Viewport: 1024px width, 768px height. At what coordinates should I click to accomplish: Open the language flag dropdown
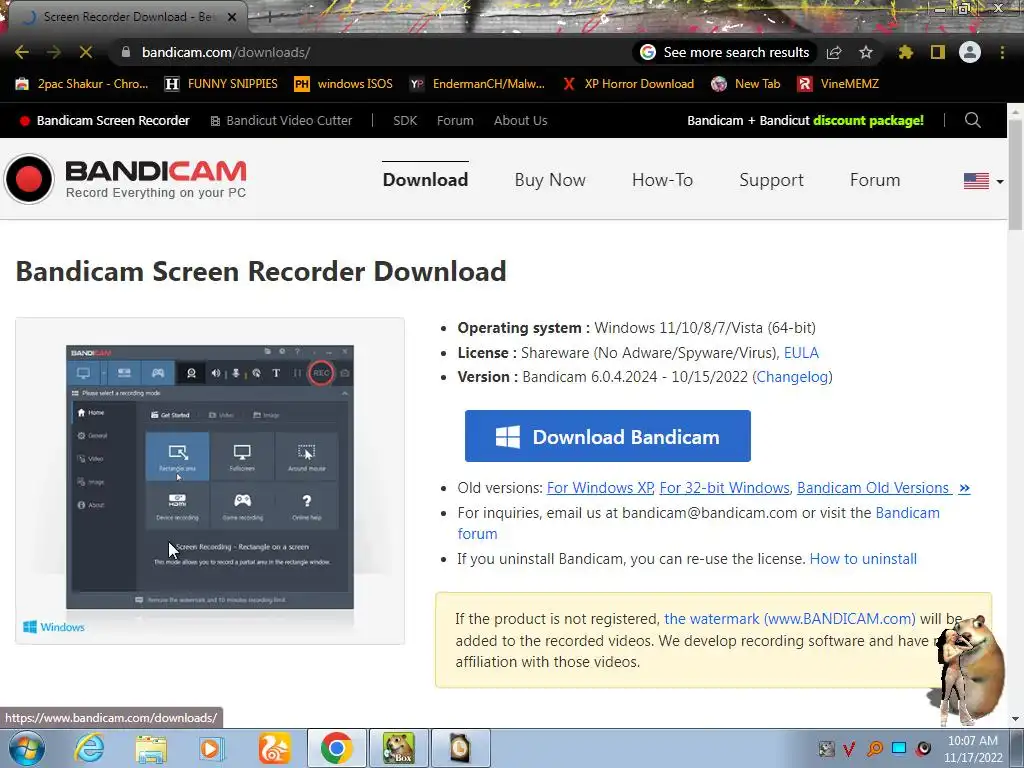[x=983, y=181]
